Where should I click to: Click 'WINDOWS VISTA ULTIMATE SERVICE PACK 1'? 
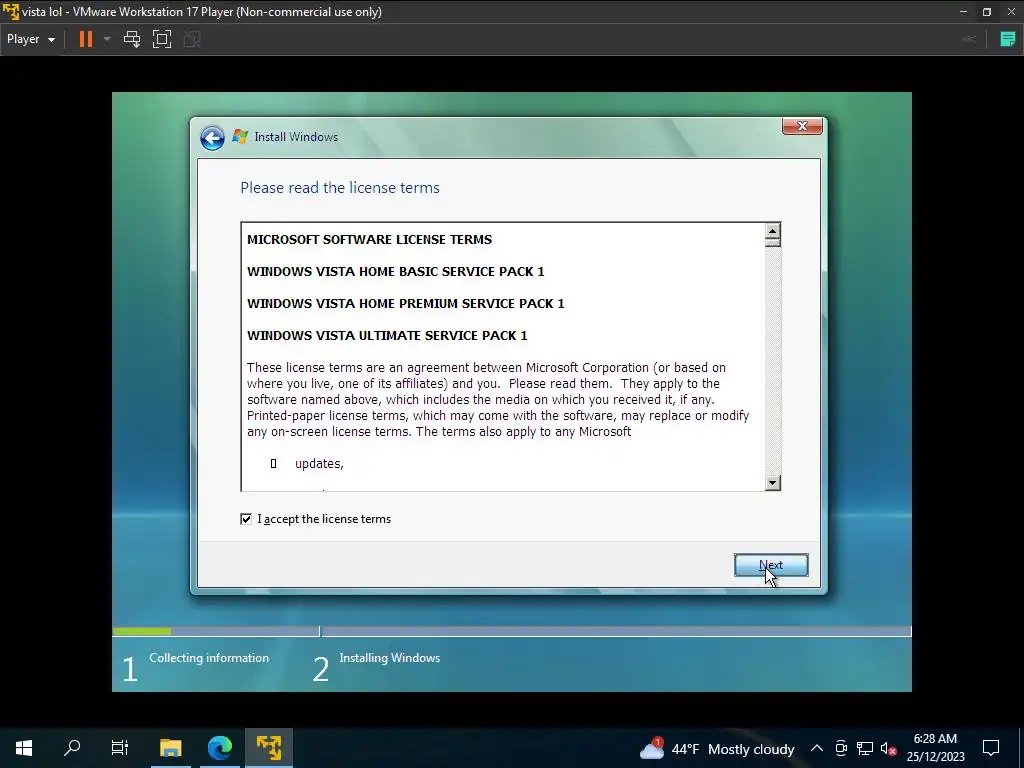click(387, 336)
